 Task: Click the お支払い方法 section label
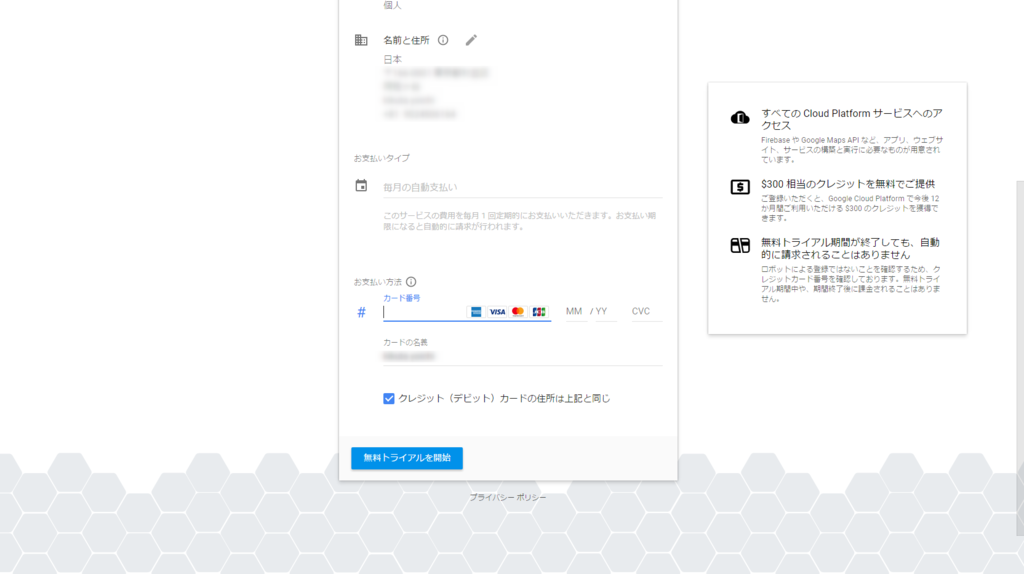point(378,282)
